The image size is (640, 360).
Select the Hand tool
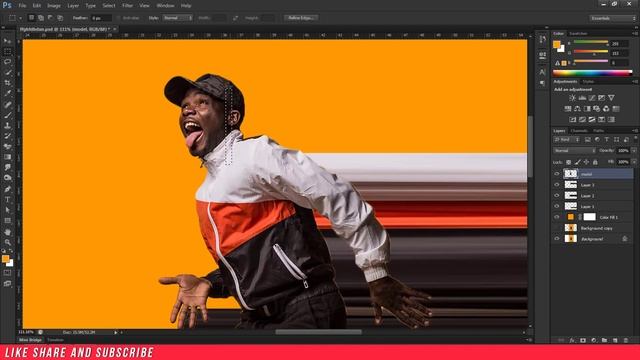[x=7, y=232]
